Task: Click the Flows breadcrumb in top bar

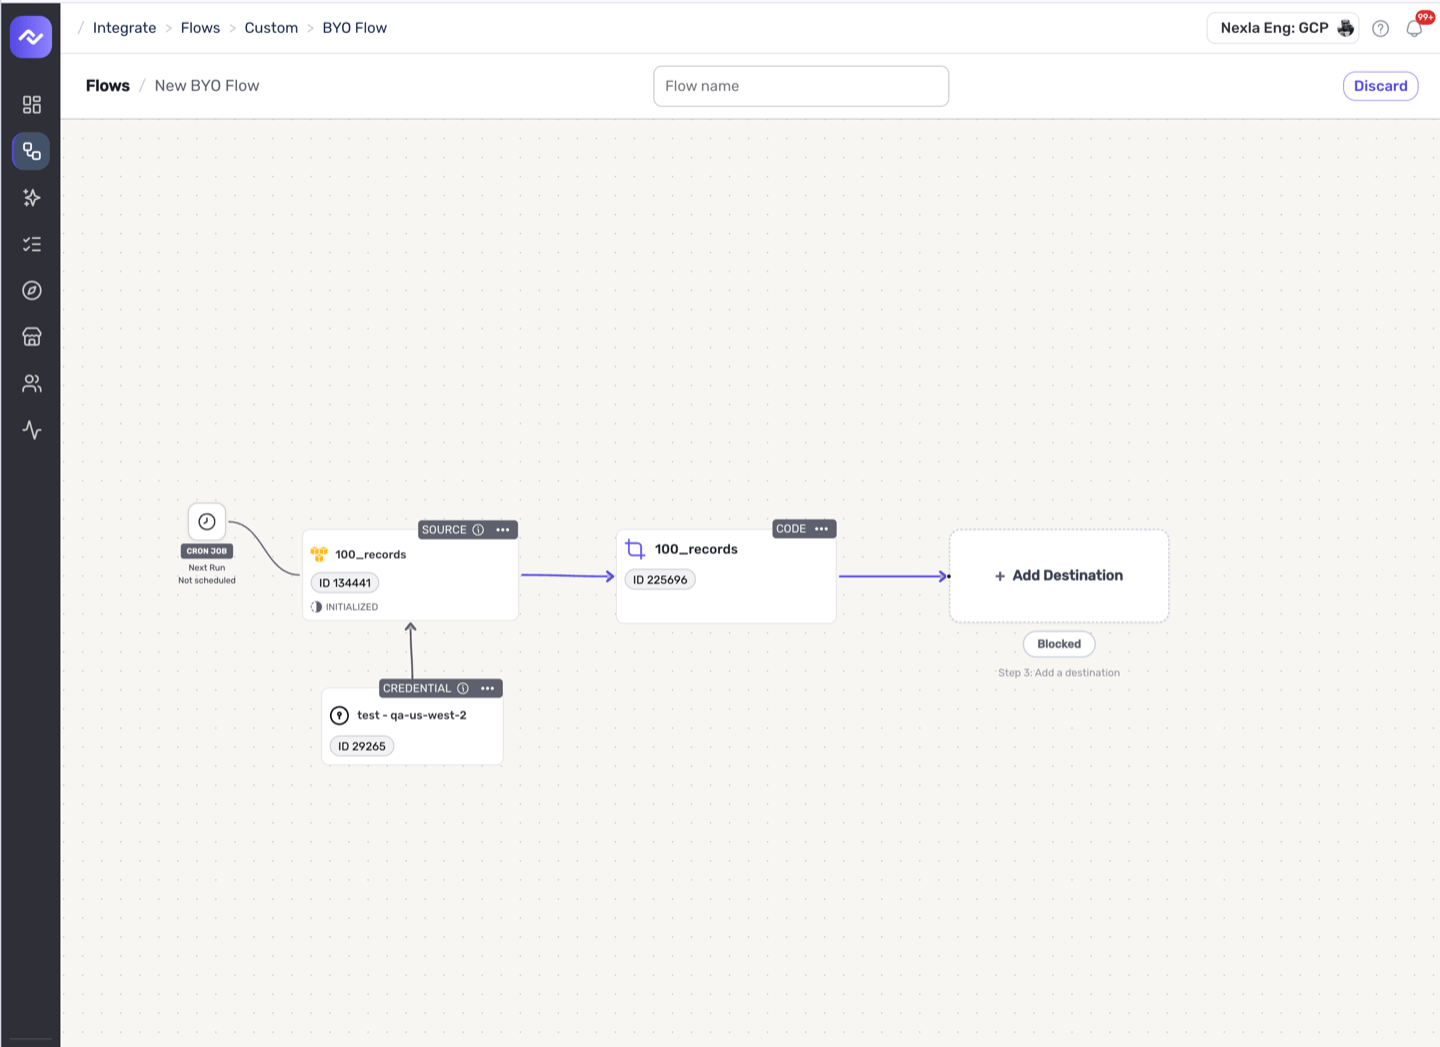Action: (x=200, y=28)
